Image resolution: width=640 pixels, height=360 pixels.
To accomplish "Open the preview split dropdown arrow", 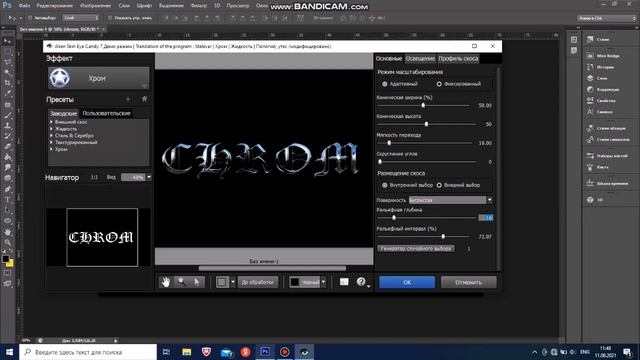I will click(233, 282).
